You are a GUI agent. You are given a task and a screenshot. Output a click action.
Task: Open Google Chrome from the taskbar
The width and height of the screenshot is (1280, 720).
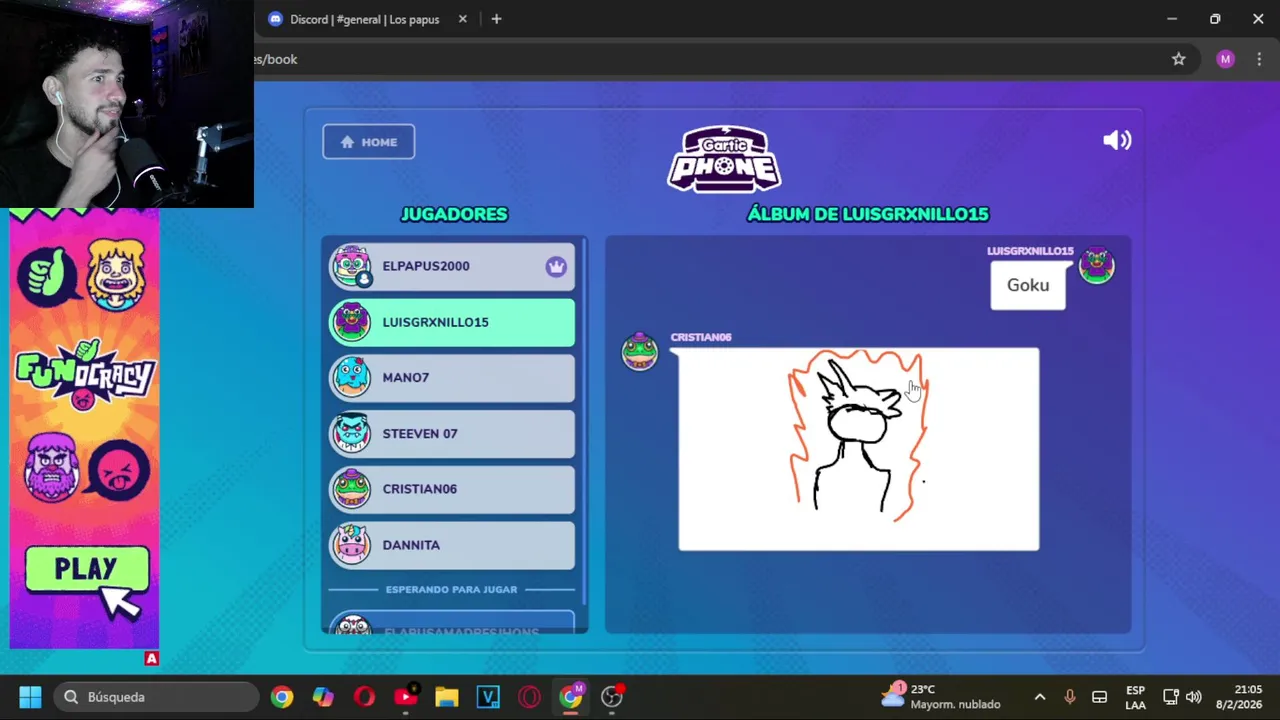pyautogui.click(x=282, y=697)
